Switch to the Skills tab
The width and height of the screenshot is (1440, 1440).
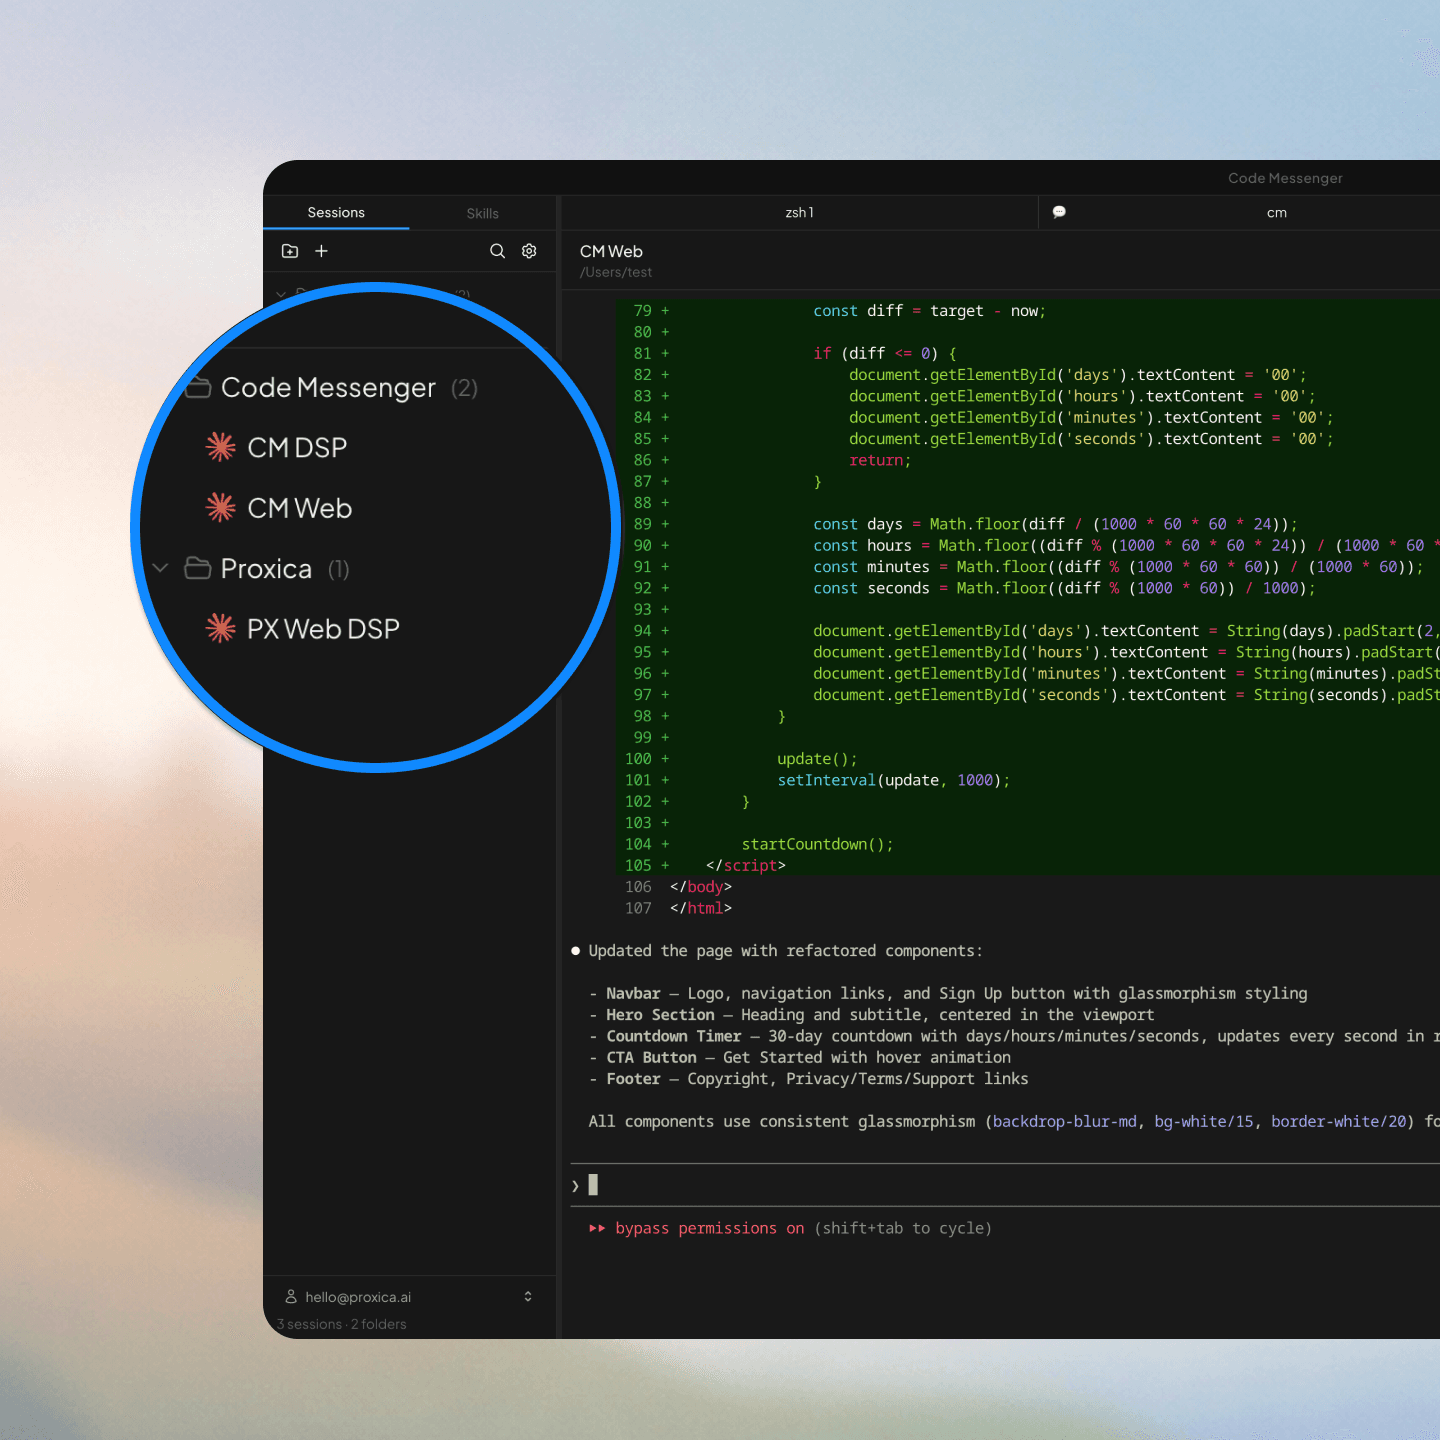tap(482, 214)
